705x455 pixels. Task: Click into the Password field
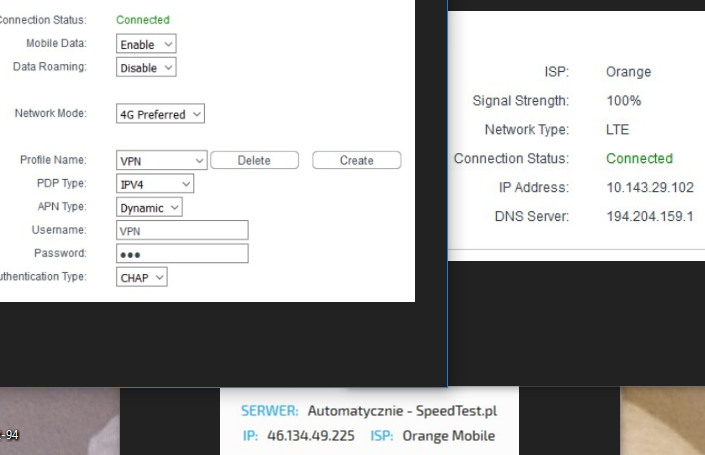[x=181, y=254]
